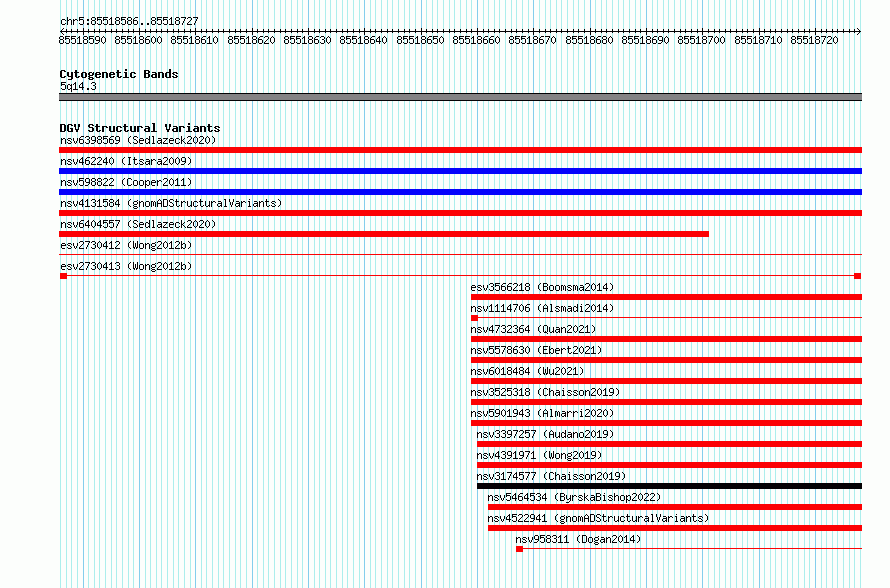
Task: Click ruler position 85518670
Action: click(x=533, y=40)
